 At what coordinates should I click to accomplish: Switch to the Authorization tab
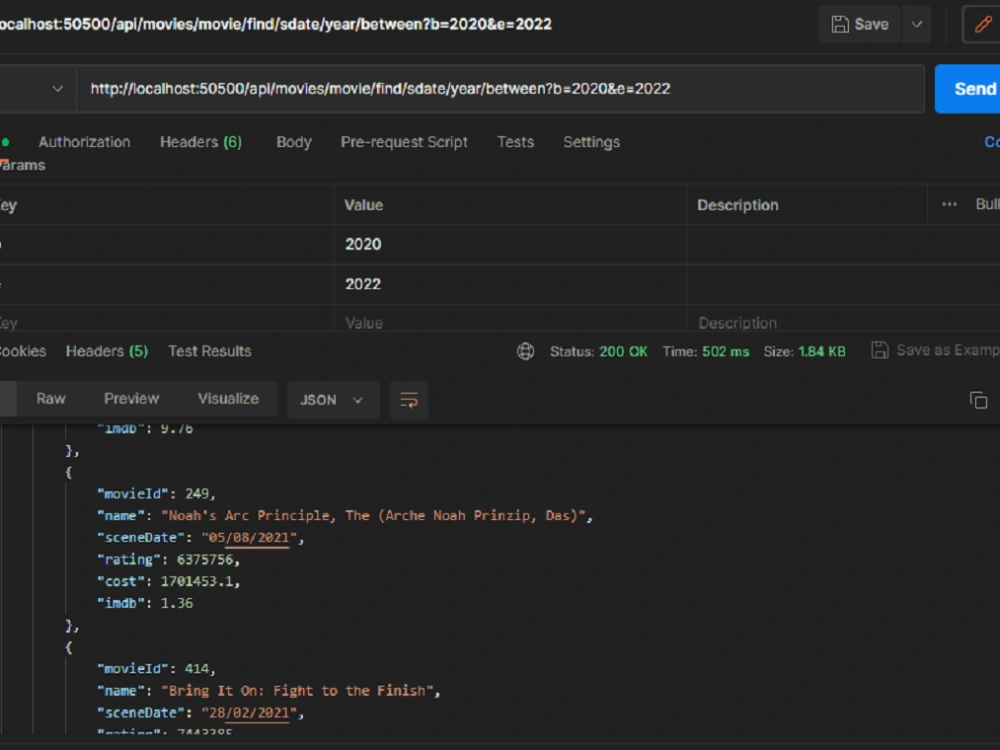tap(84, 142)
